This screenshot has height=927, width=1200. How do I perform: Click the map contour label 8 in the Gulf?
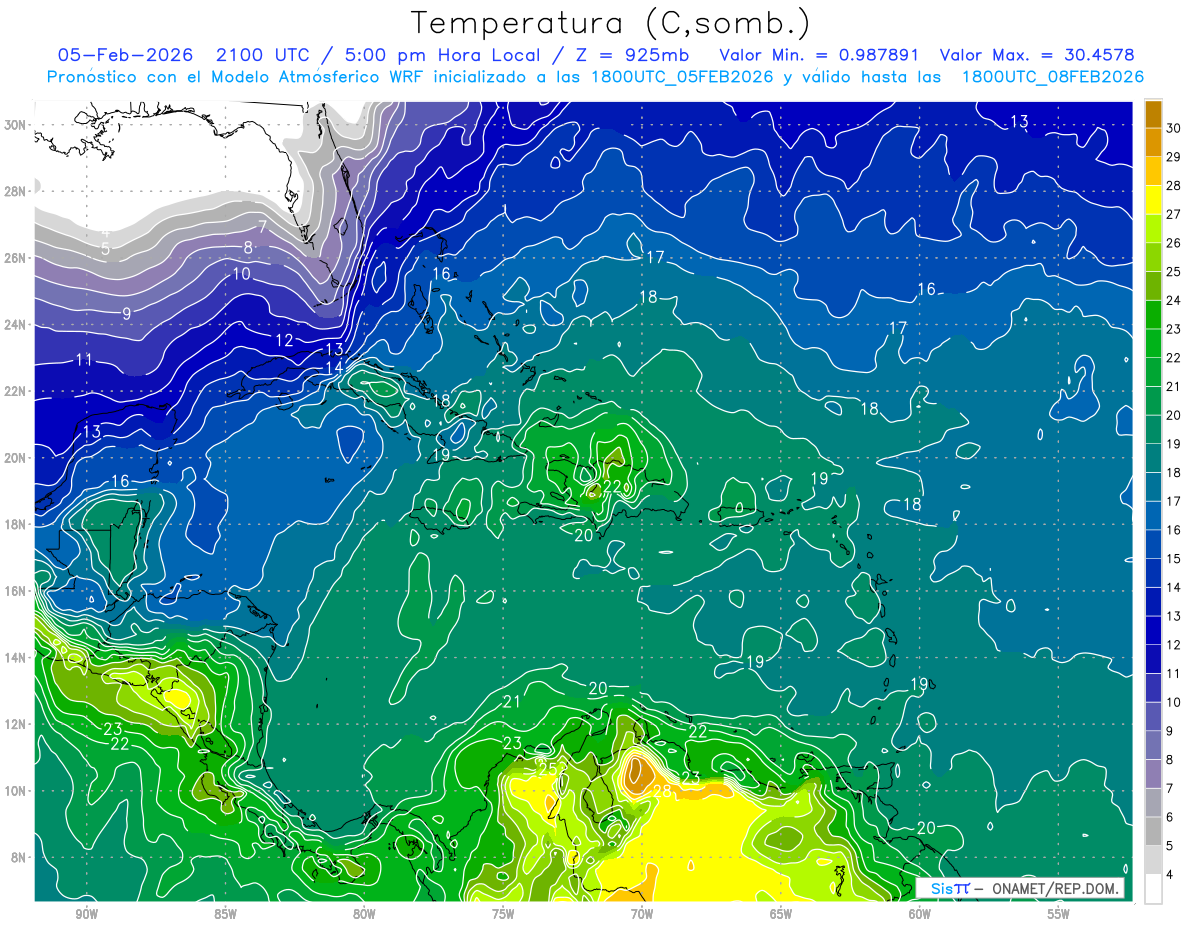tap(248, 248)
